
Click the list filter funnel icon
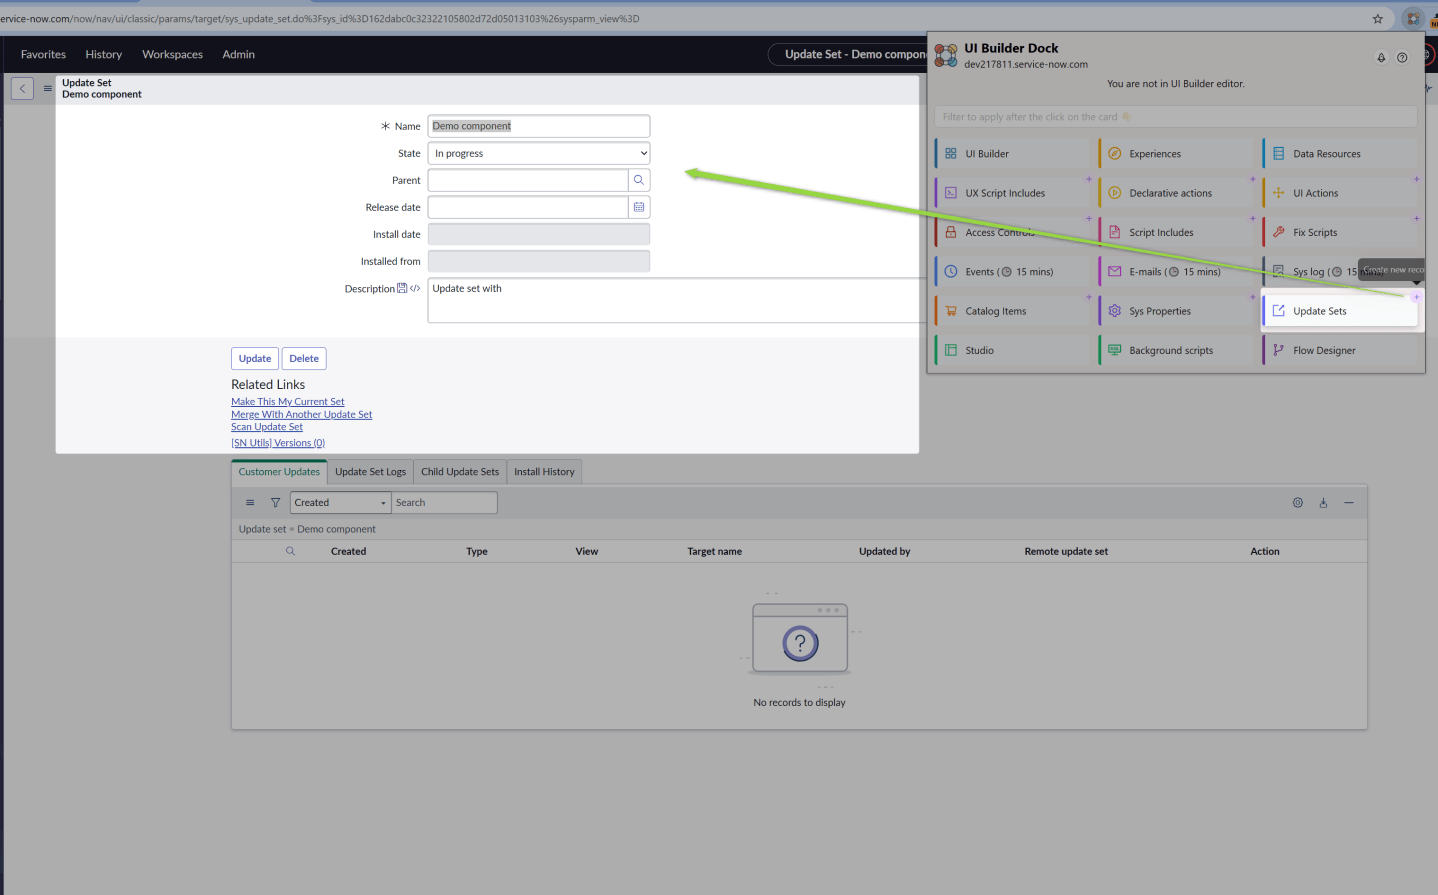pos(275,502)
